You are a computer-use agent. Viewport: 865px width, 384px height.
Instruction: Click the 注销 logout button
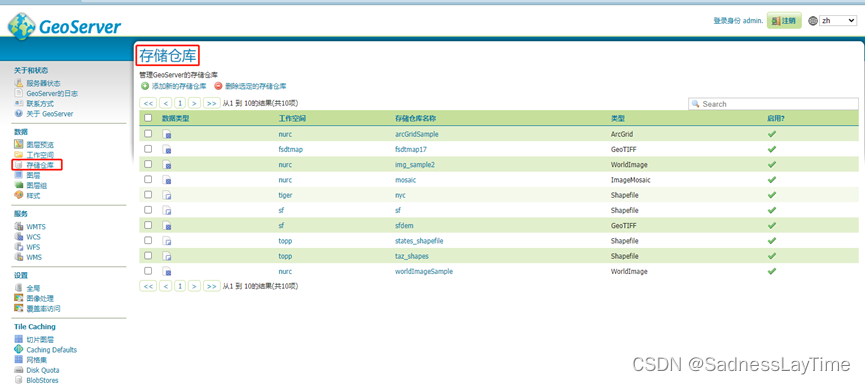pyautogui.click(x=784, y=20)
